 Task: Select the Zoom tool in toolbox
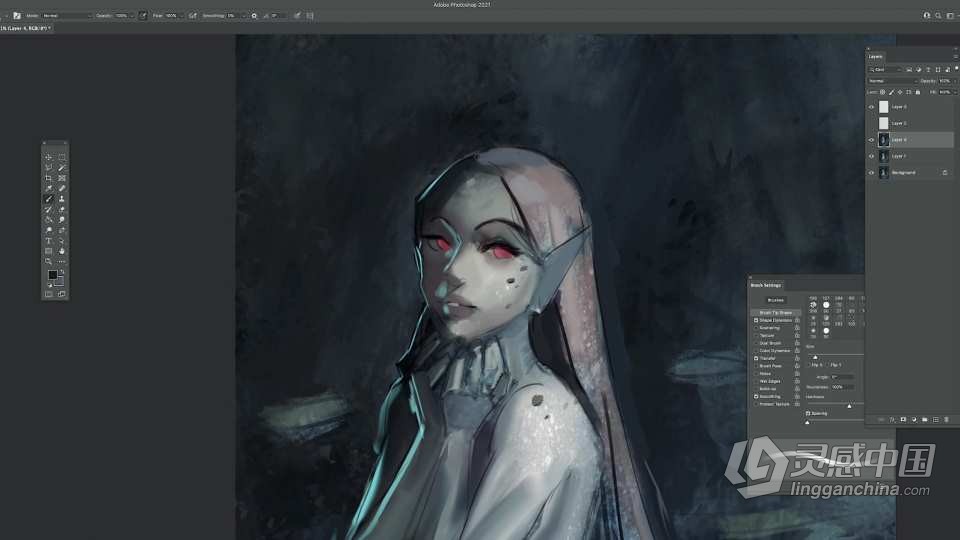pos(49,261)
